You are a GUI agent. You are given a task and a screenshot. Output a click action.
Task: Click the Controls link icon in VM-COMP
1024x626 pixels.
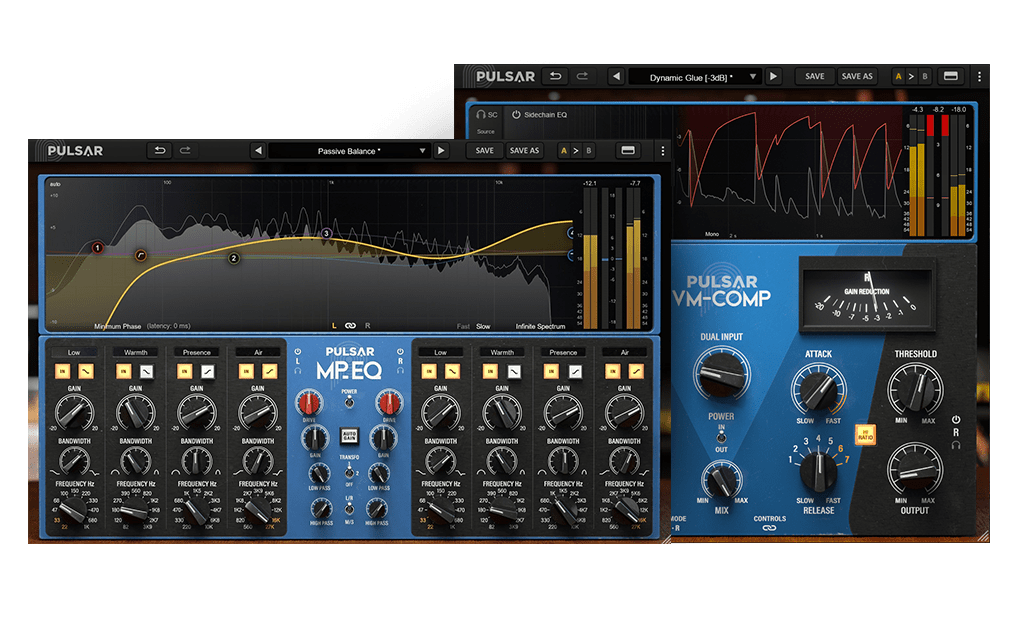(x=770, y=529)
